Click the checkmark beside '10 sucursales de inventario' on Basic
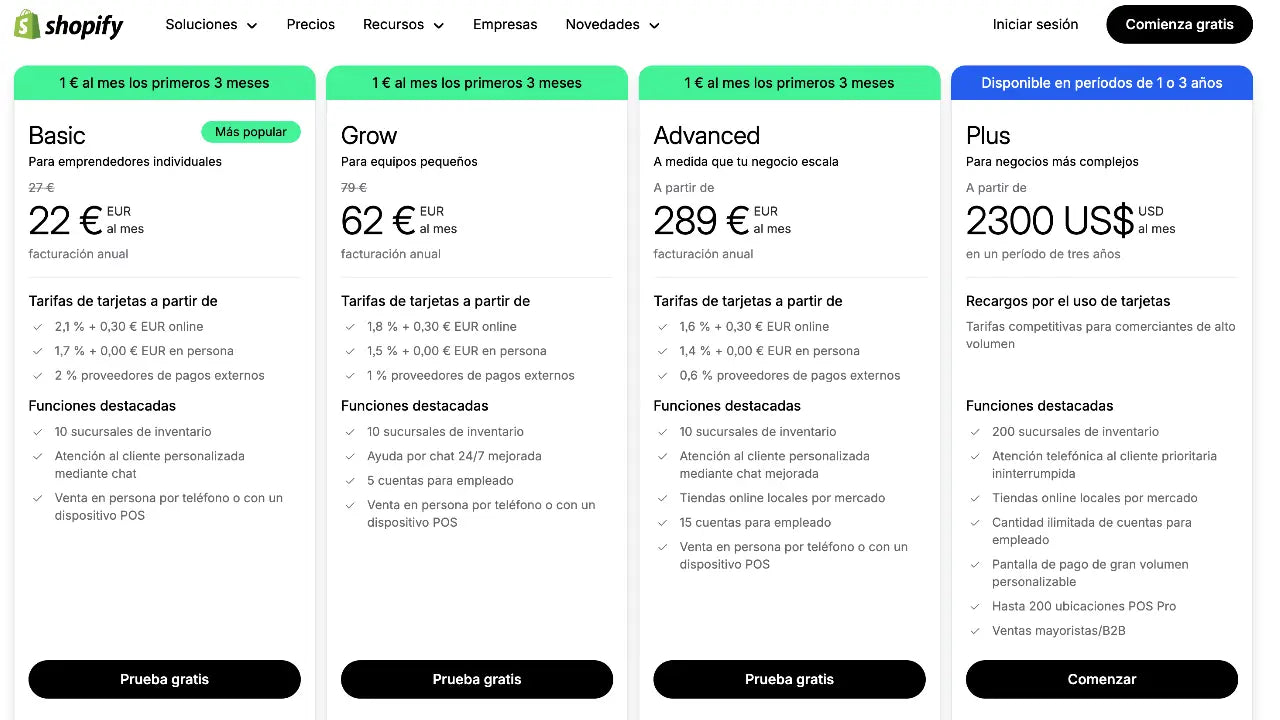Viewport: 1280px width, 720px height. coord(37,431)
